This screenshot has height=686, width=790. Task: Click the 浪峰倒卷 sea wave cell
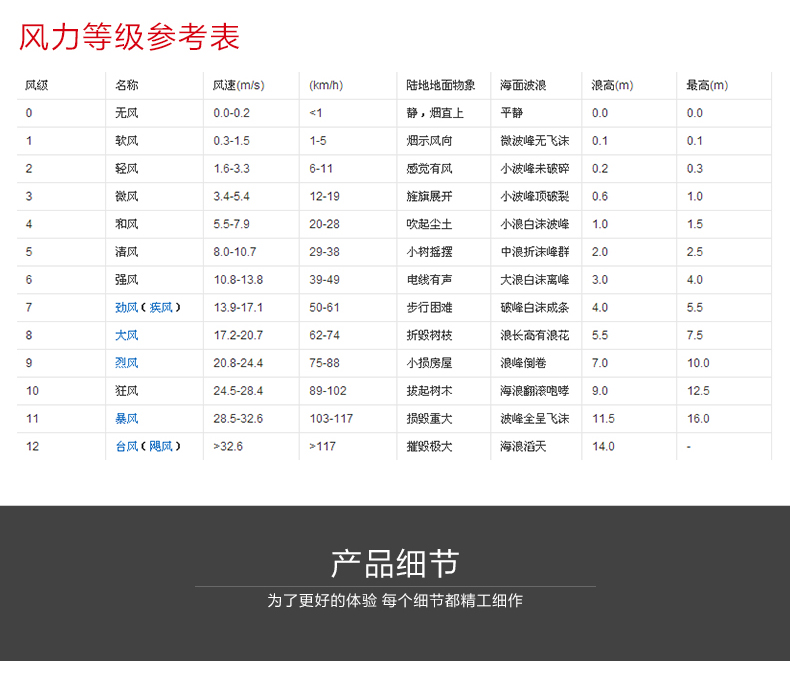pyautogui.click(x=523, y=363)
